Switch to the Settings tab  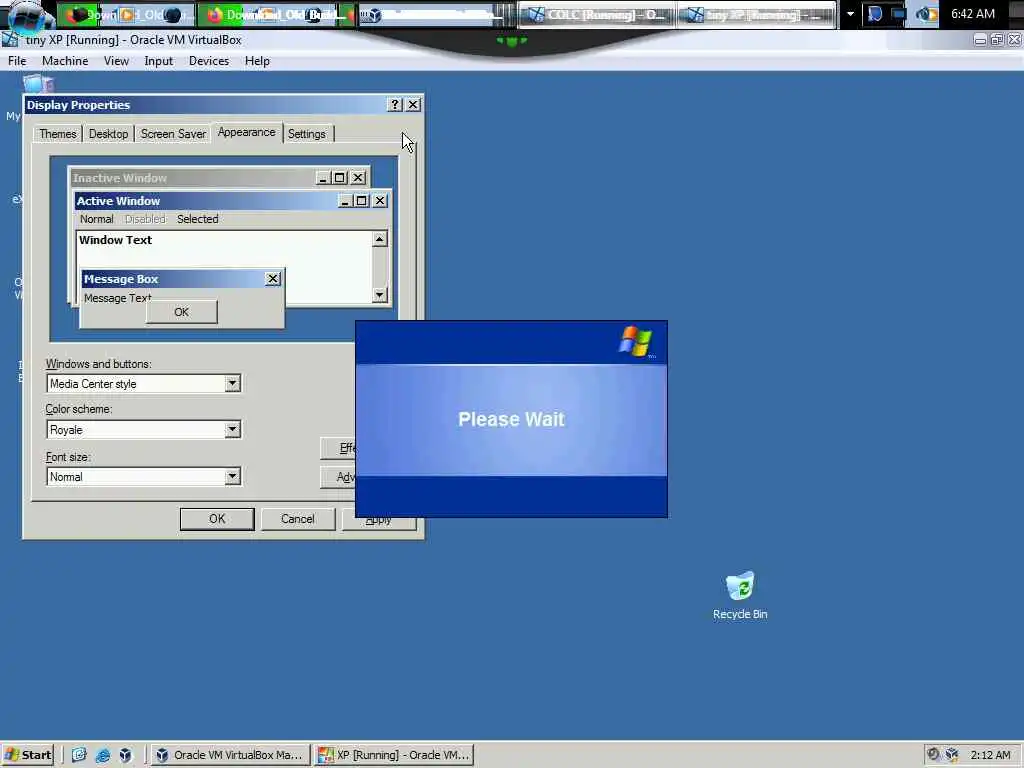307,134
